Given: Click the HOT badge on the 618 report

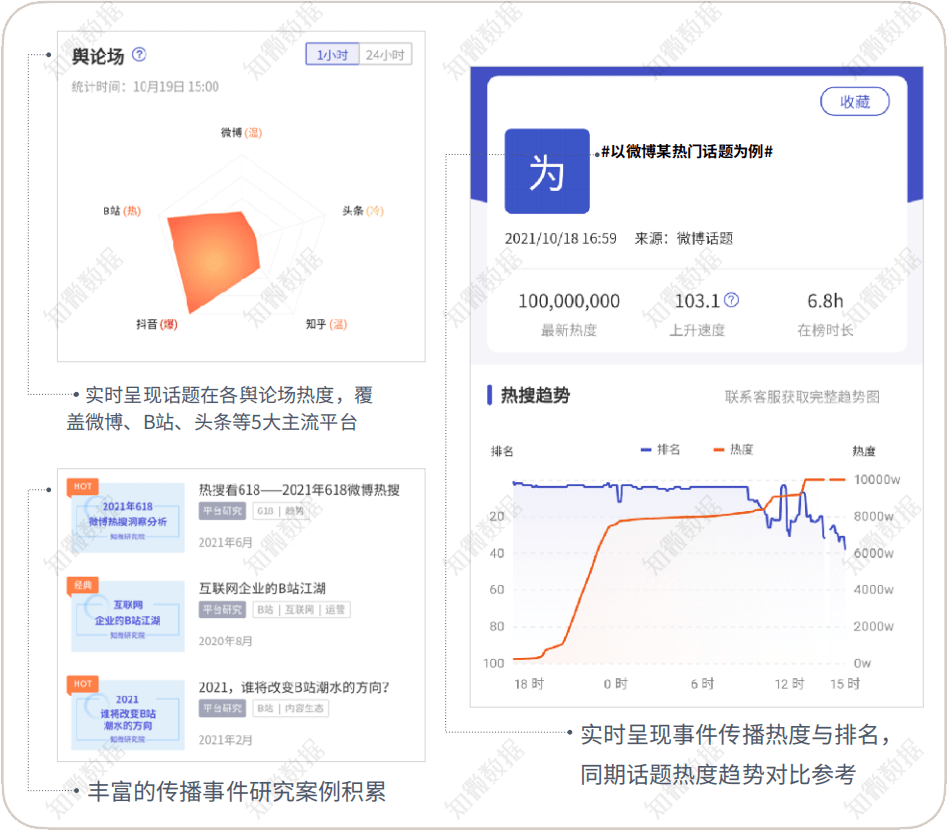Looking at the screenshot, I should [x=83, y=487].
